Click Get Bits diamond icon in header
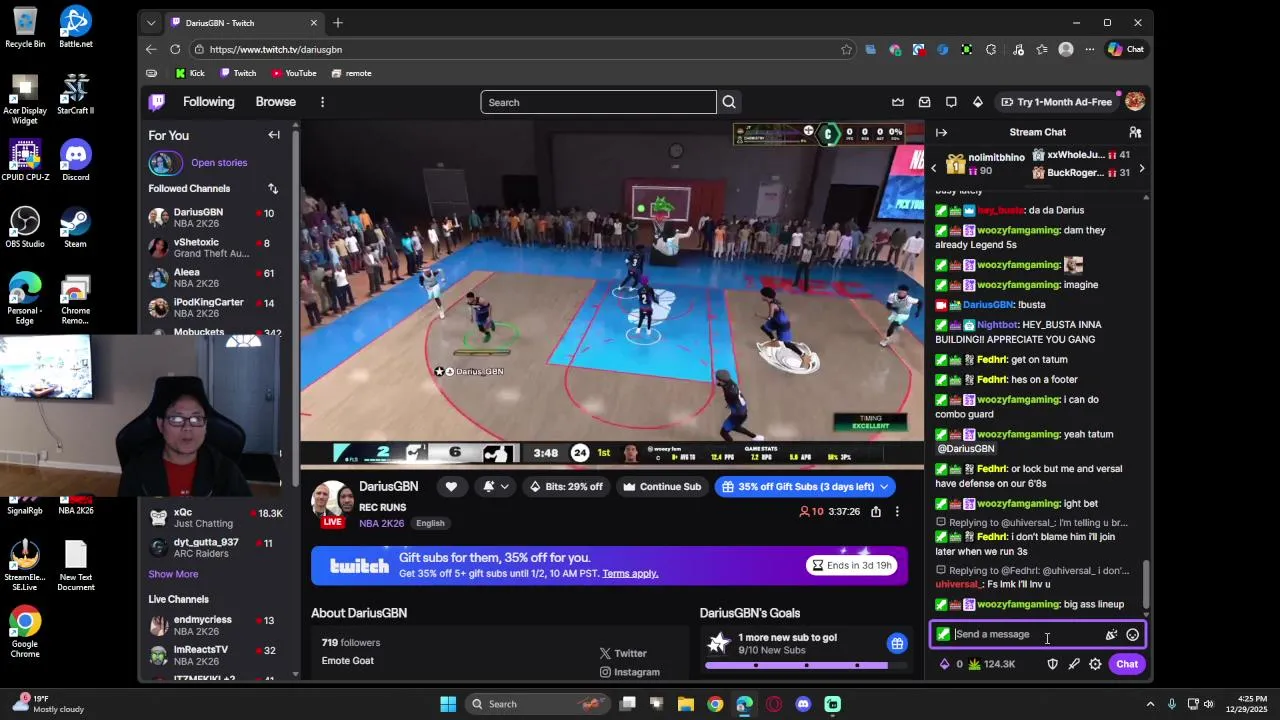1280x720 pixels. (x=977, y=102)
